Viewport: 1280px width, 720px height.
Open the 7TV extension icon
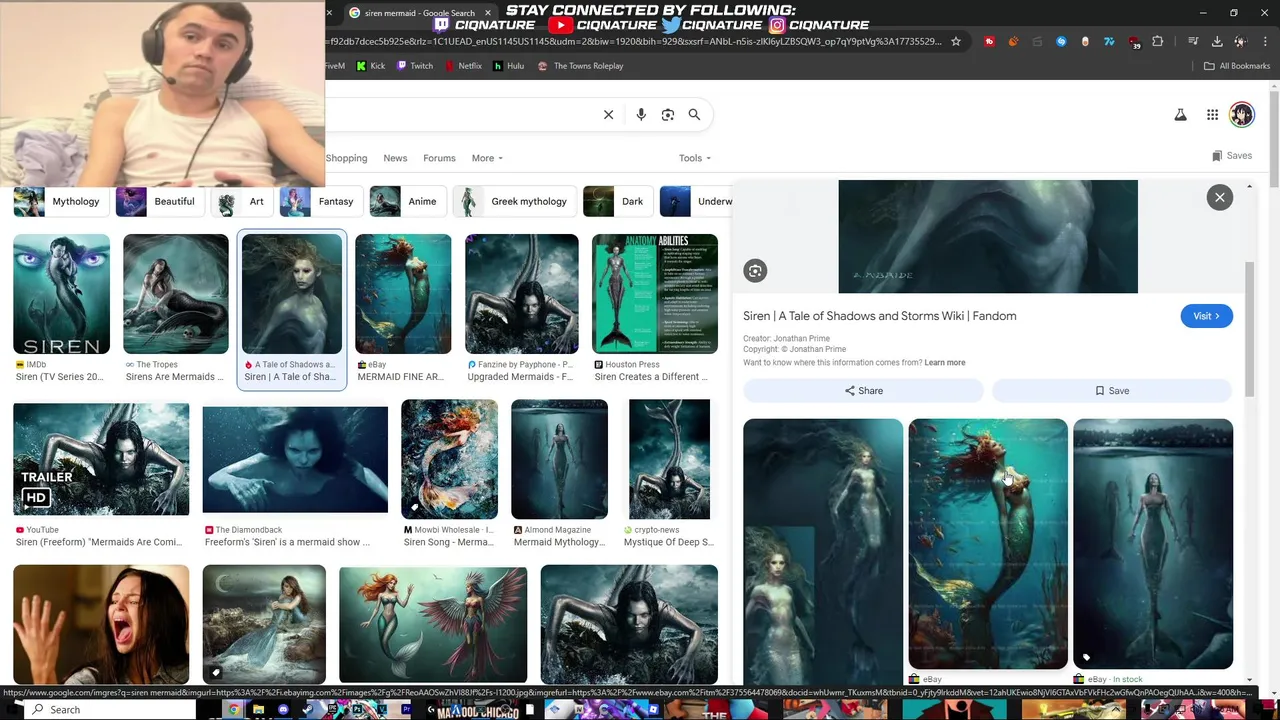[1109, 42]
